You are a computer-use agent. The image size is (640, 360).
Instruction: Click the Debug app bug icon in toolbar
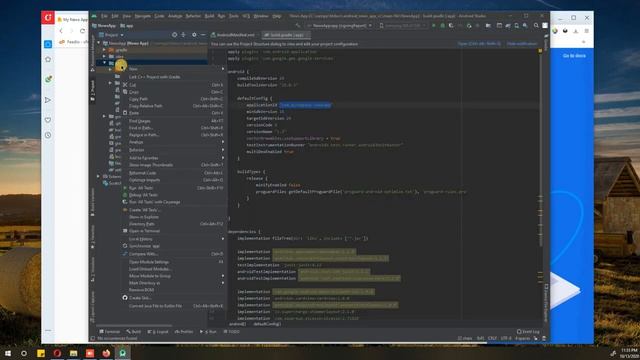pos(442,26)
